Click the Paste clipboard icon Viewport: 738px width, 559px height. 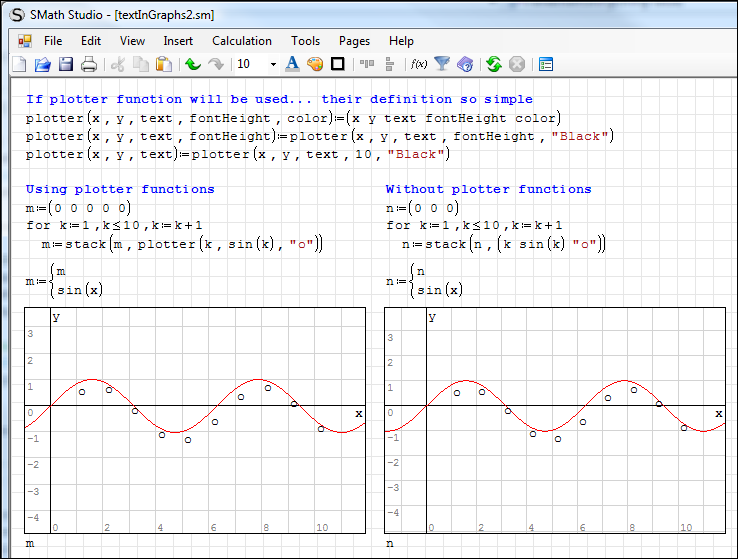[163, 65]
